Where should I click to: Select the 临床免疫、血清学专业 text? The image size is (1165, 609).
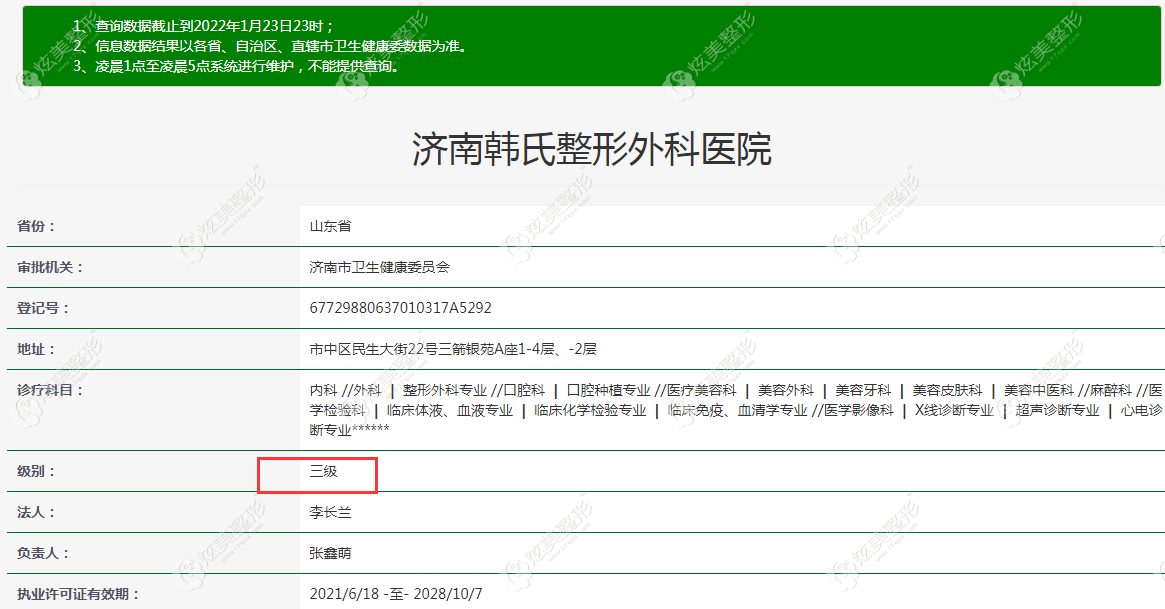(x=737, y=410)
